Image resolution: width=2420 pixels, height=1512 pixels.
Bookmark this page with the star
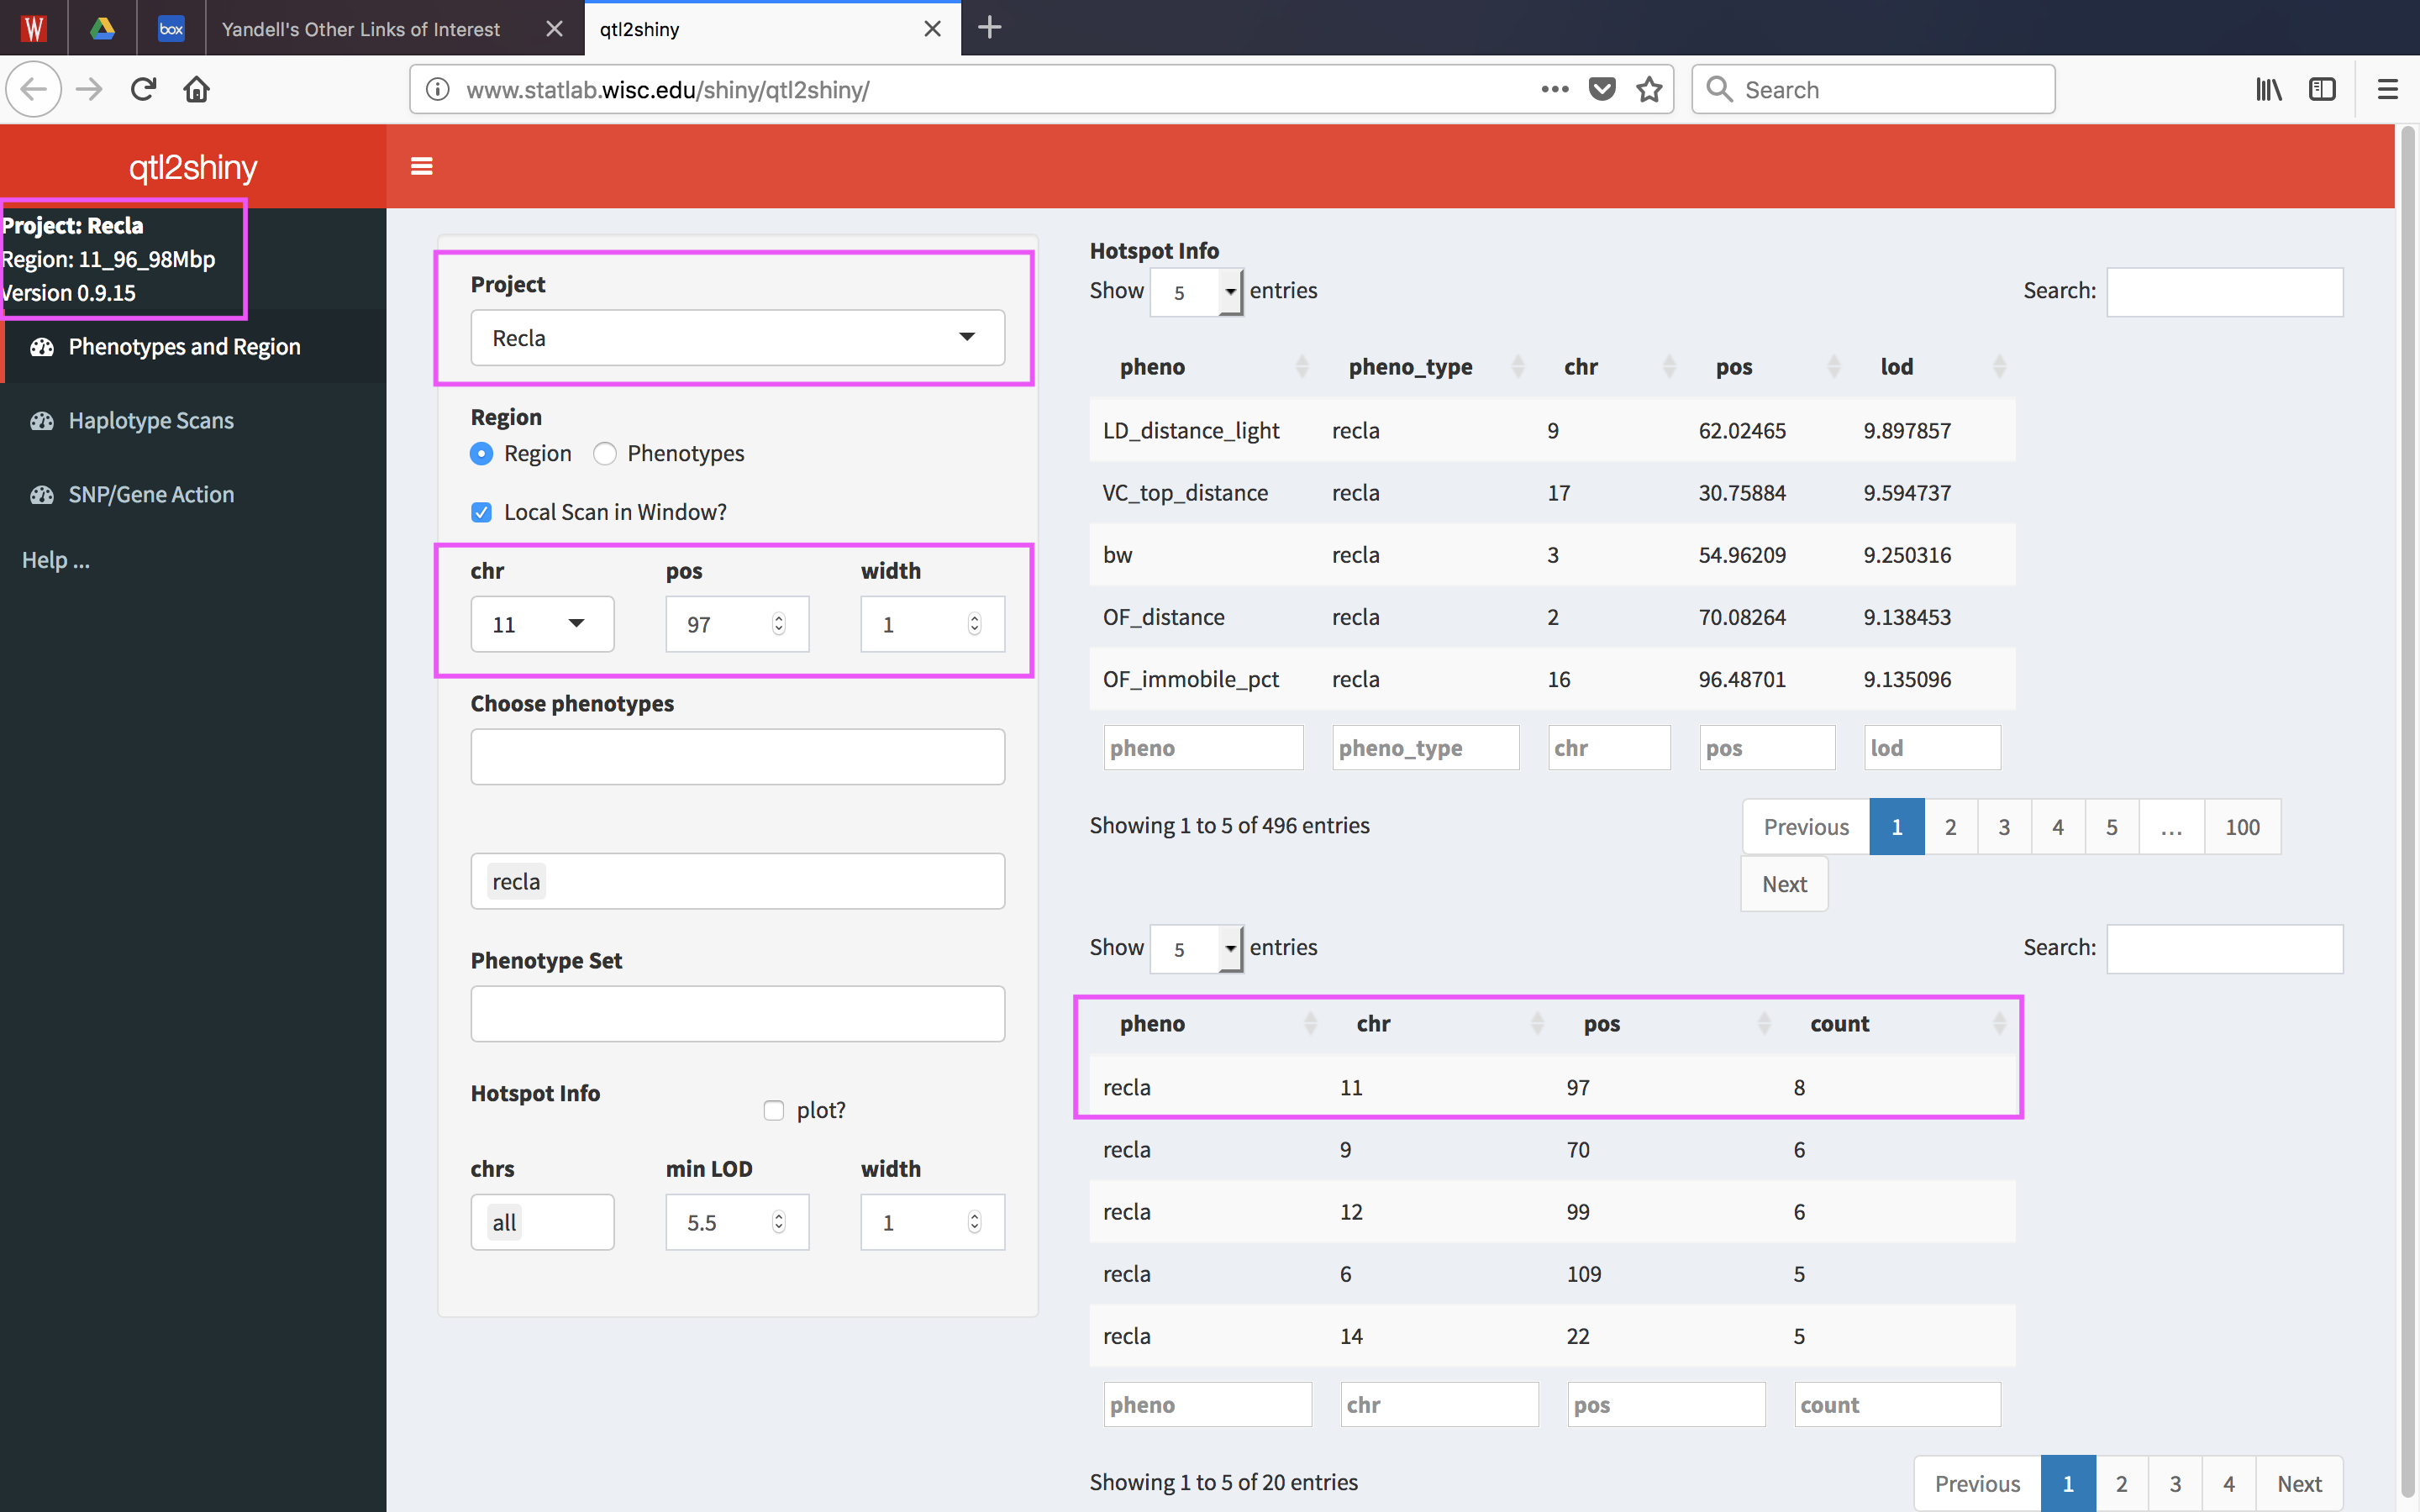click(1649, 89)
